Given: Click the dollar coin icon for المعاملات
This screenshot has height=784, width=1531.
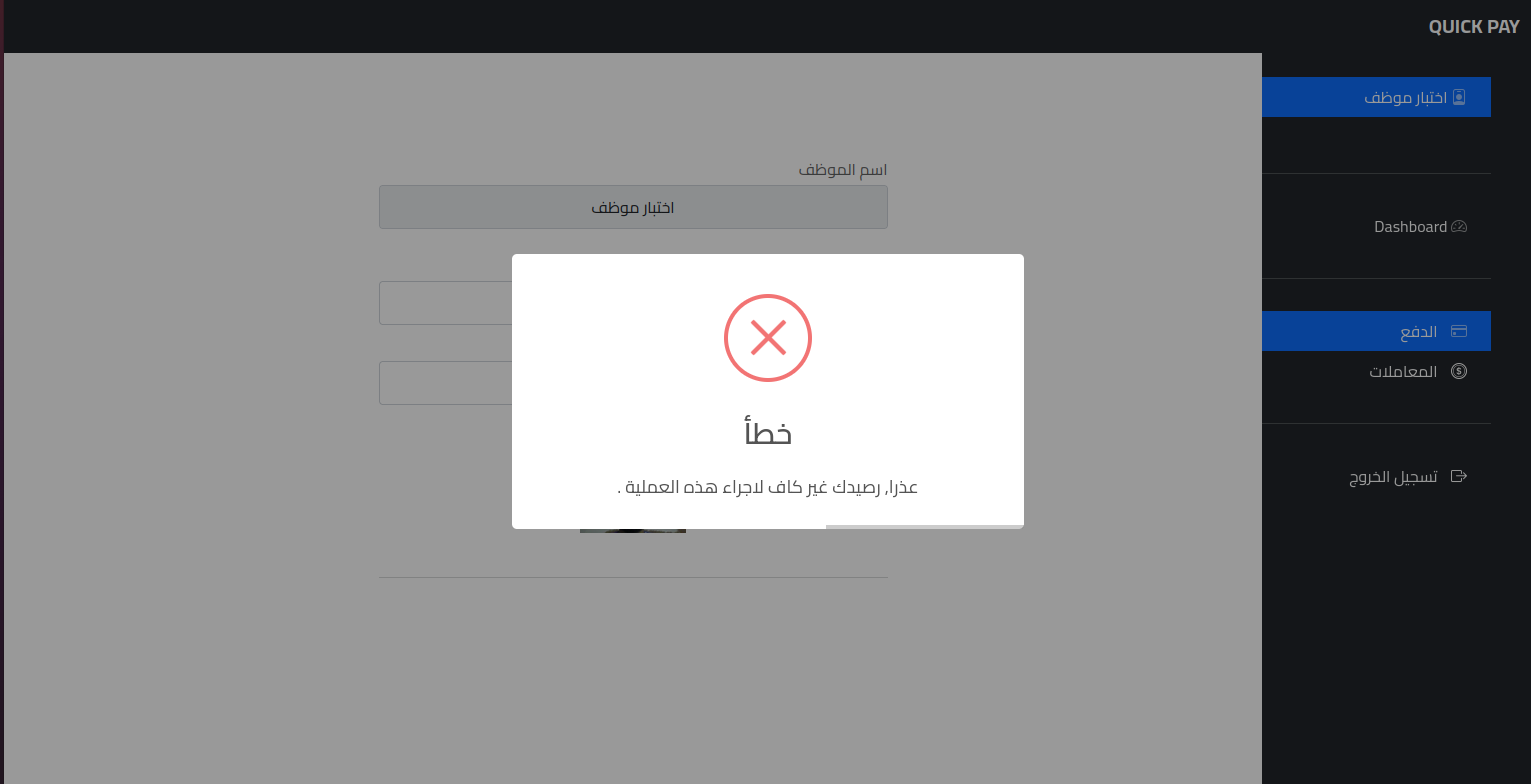Looking at the screenshot, I should (x=1459, y=371).
